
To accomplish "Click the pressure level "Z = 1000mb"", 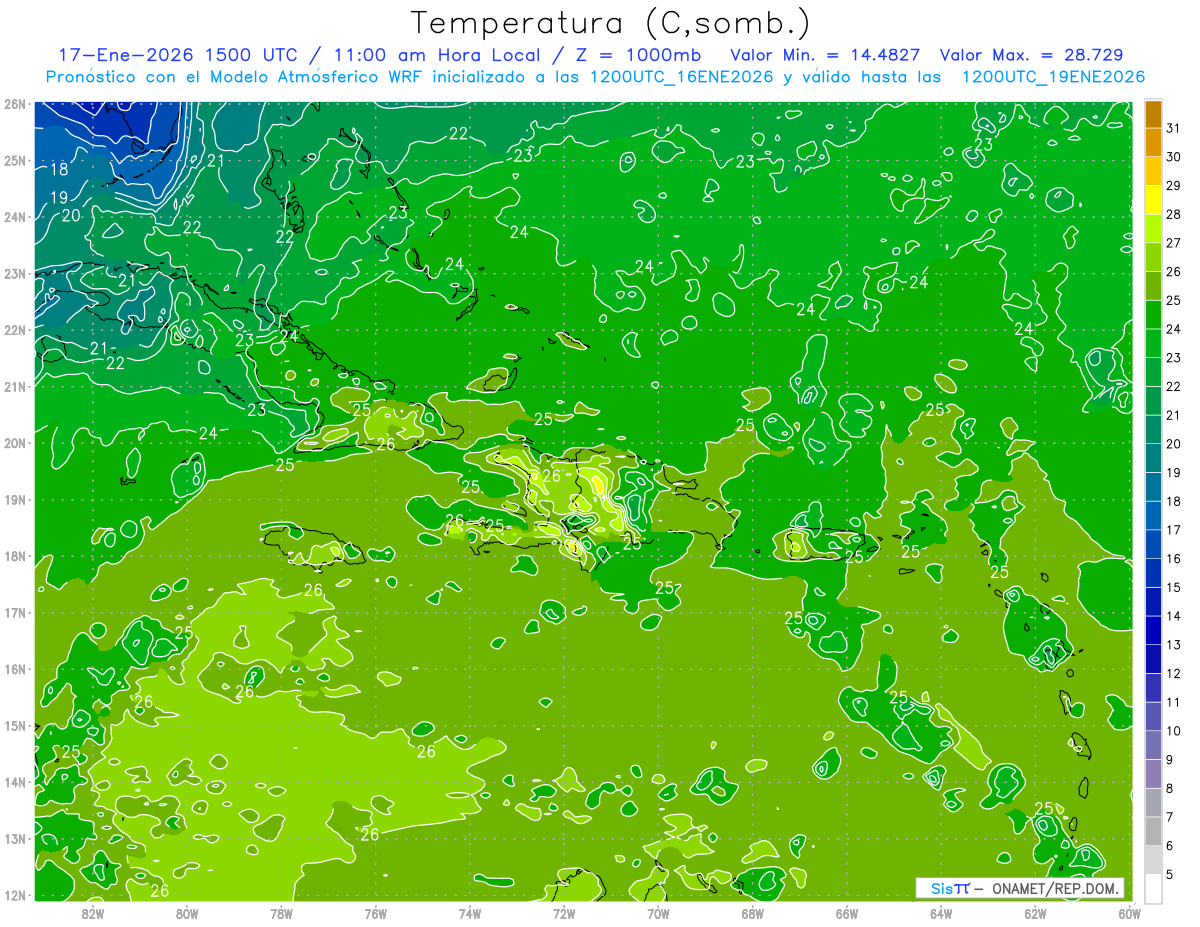I will pyautogui.click(x=634, y=55).
